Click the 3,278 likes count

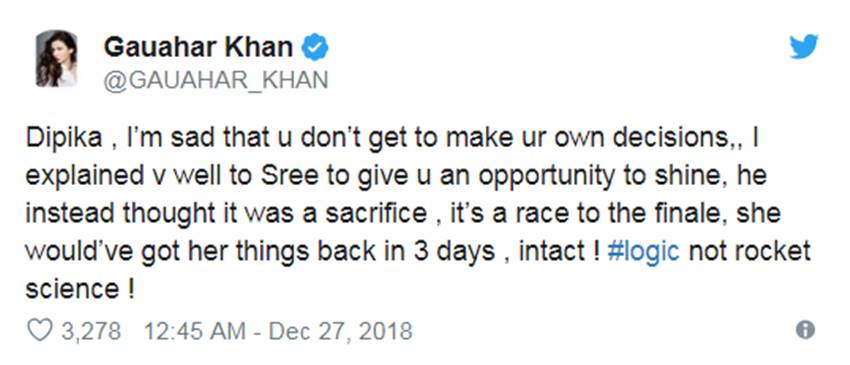91,331
